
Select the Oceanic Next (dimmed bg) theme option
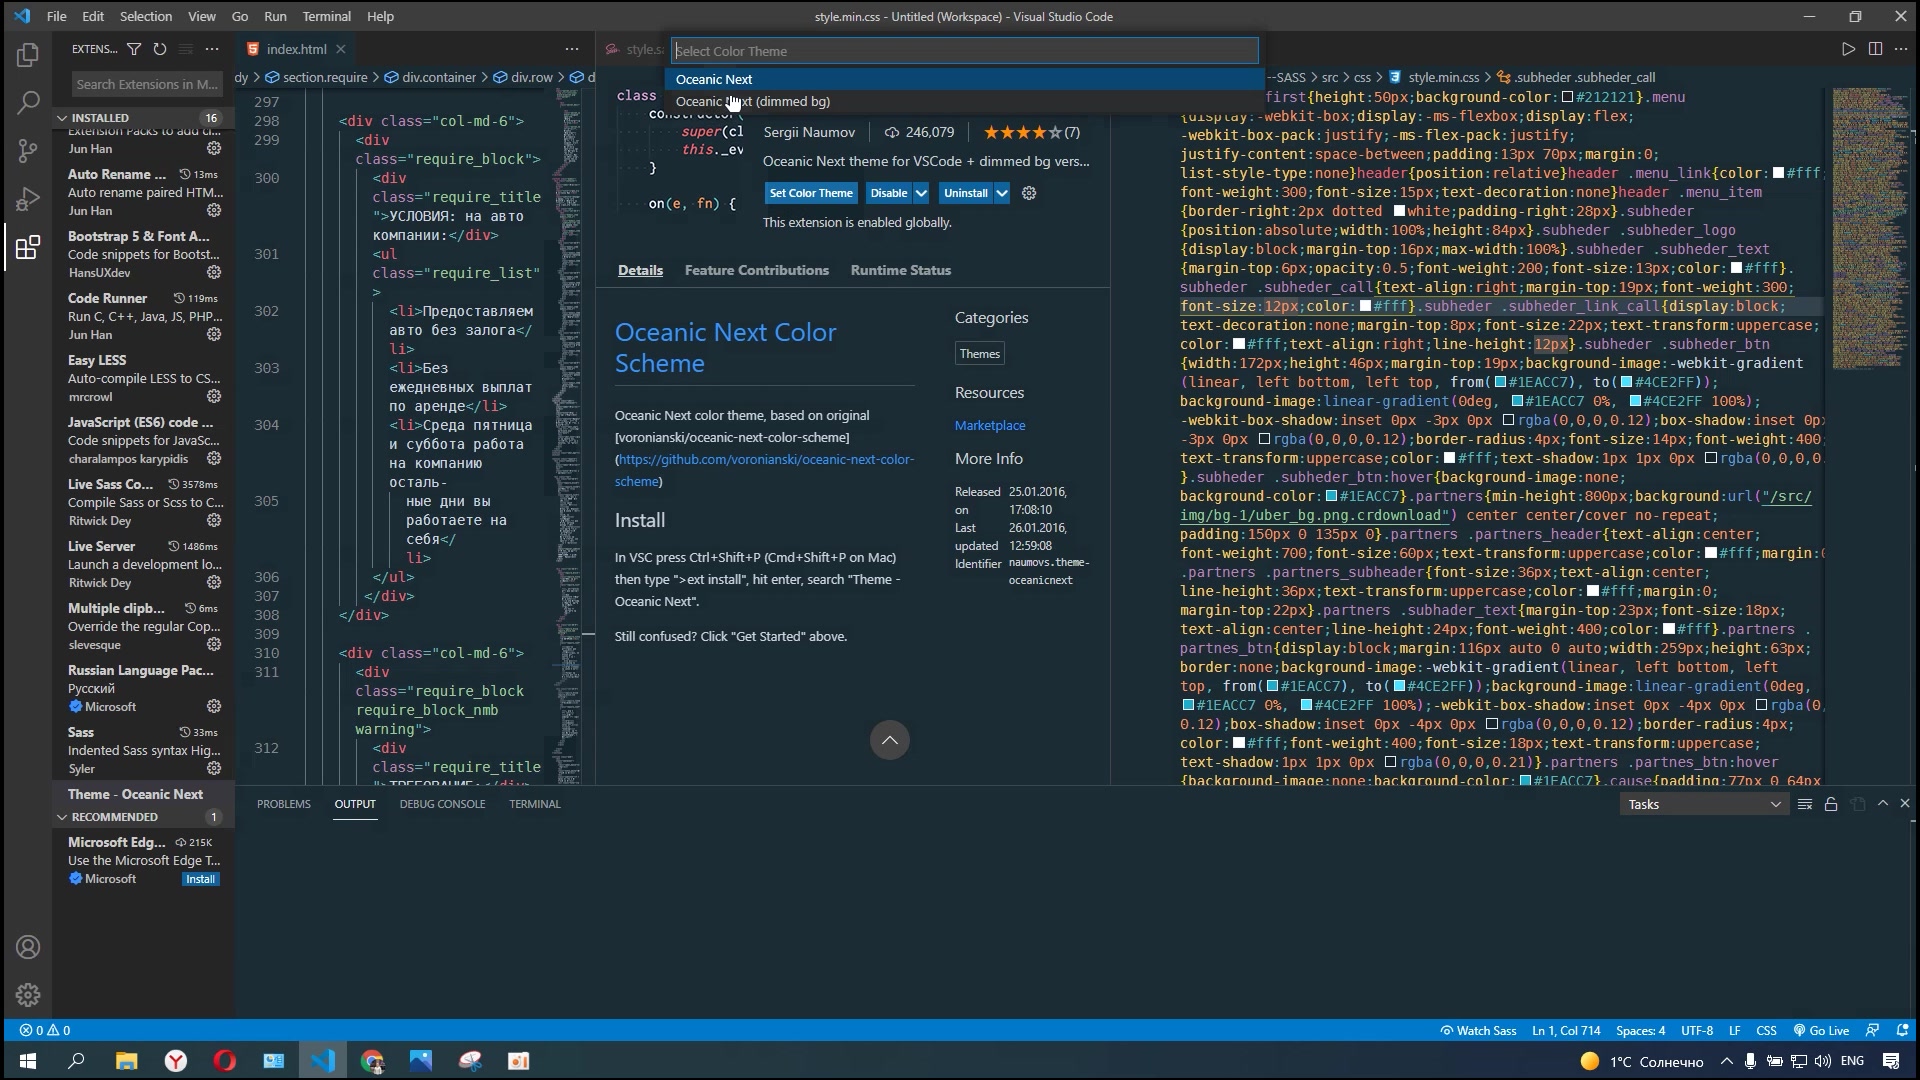click(964, 101)
